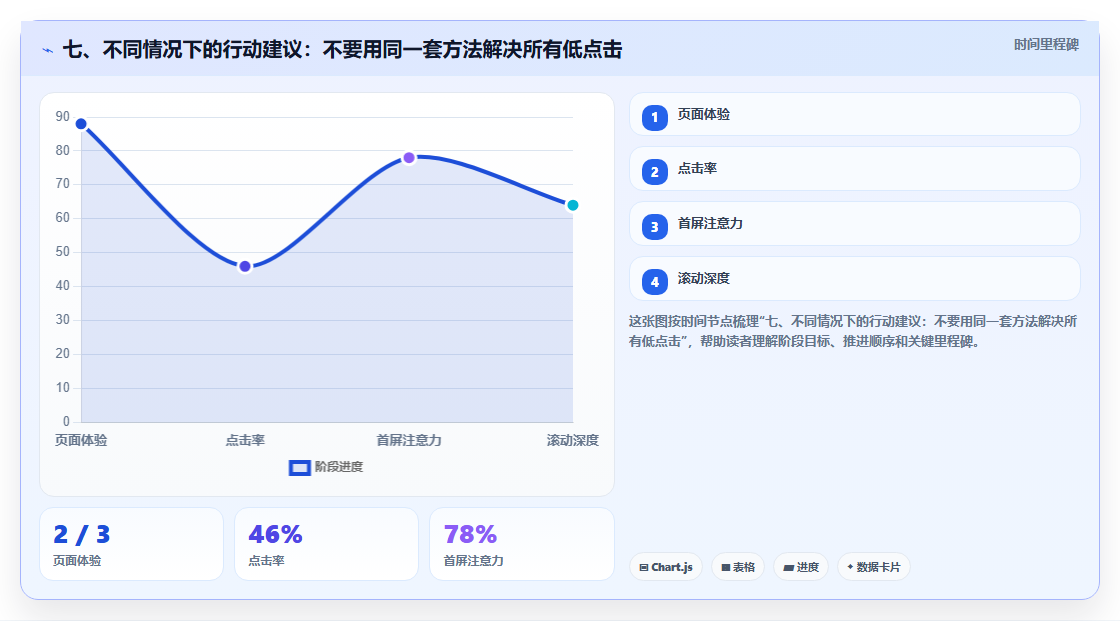Screen dimensions: 1120x621
Task: Click 页面体验 caption under 2 / 3
Action: (x=77, y=561)
